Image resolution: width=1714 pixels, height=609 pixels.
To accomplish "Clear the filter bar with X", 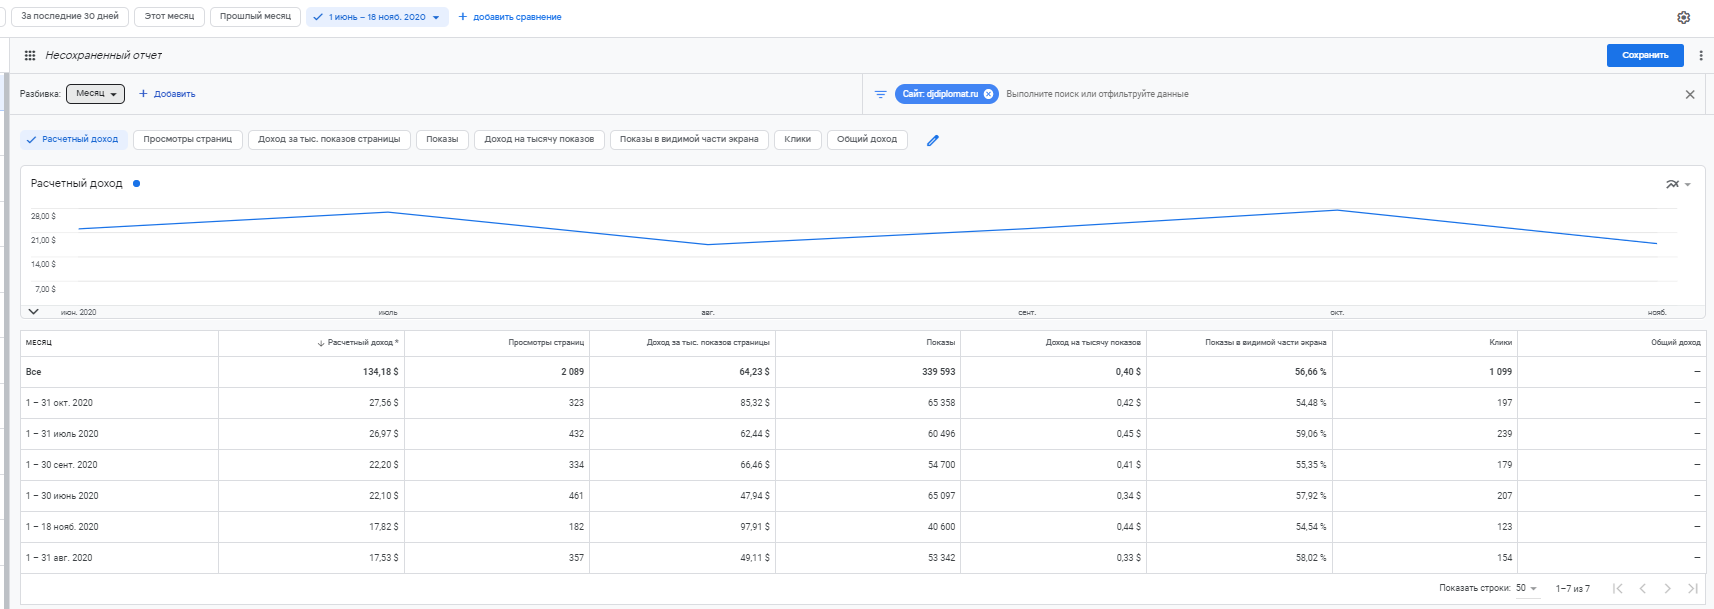I will (1690, 95).
